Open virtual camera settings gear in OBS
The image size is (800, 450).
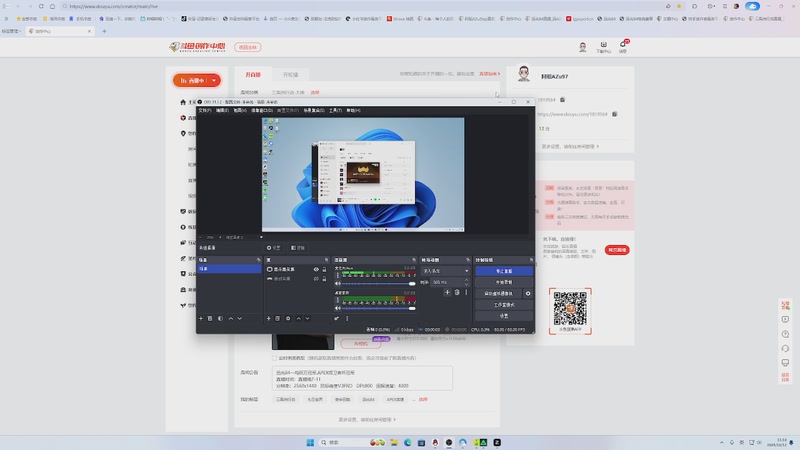[x=528, y=293]
